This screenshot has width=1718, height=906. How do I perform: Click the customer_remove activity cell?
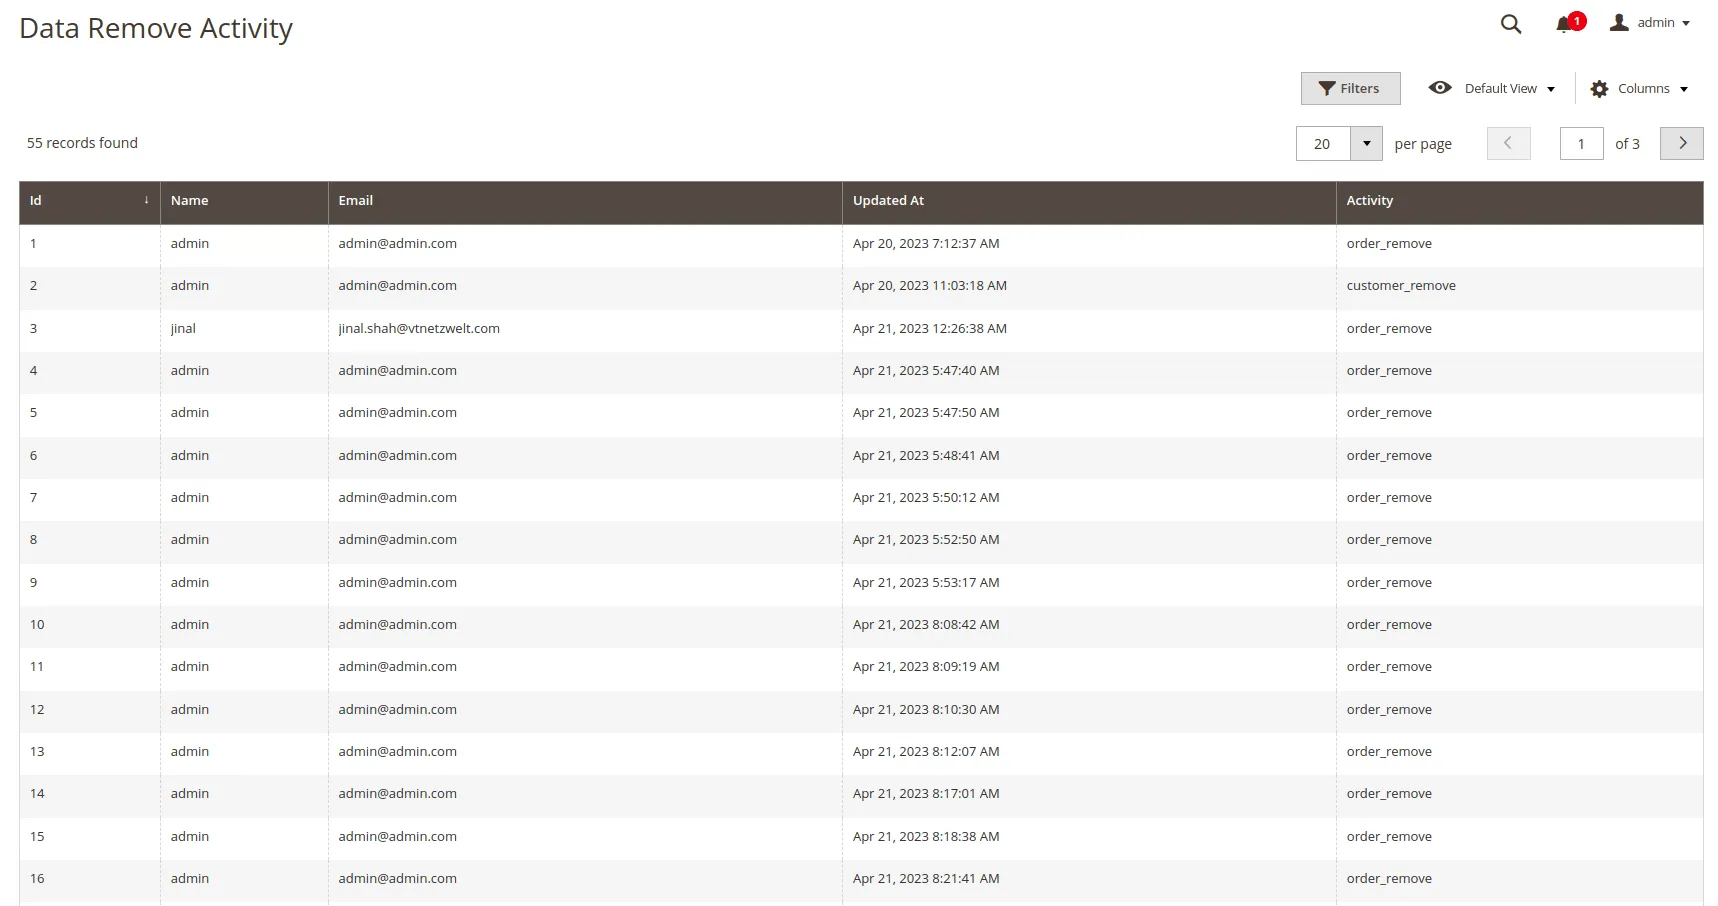1400,286
